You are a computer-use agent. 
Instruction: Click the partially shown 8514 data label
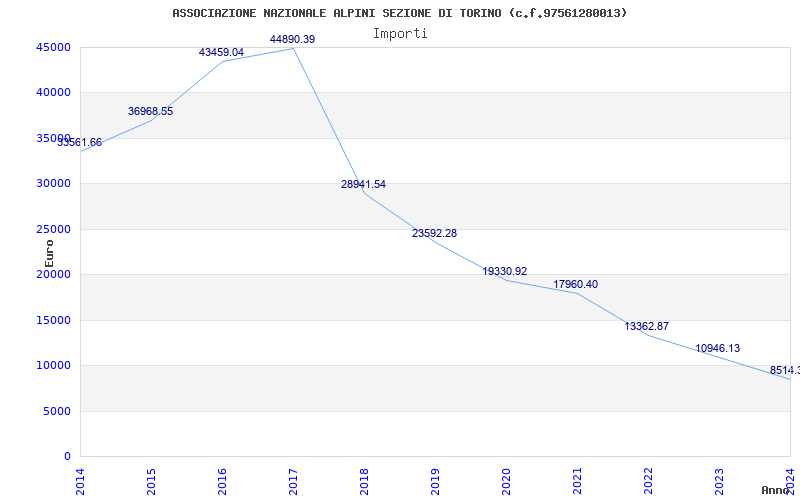785,370
